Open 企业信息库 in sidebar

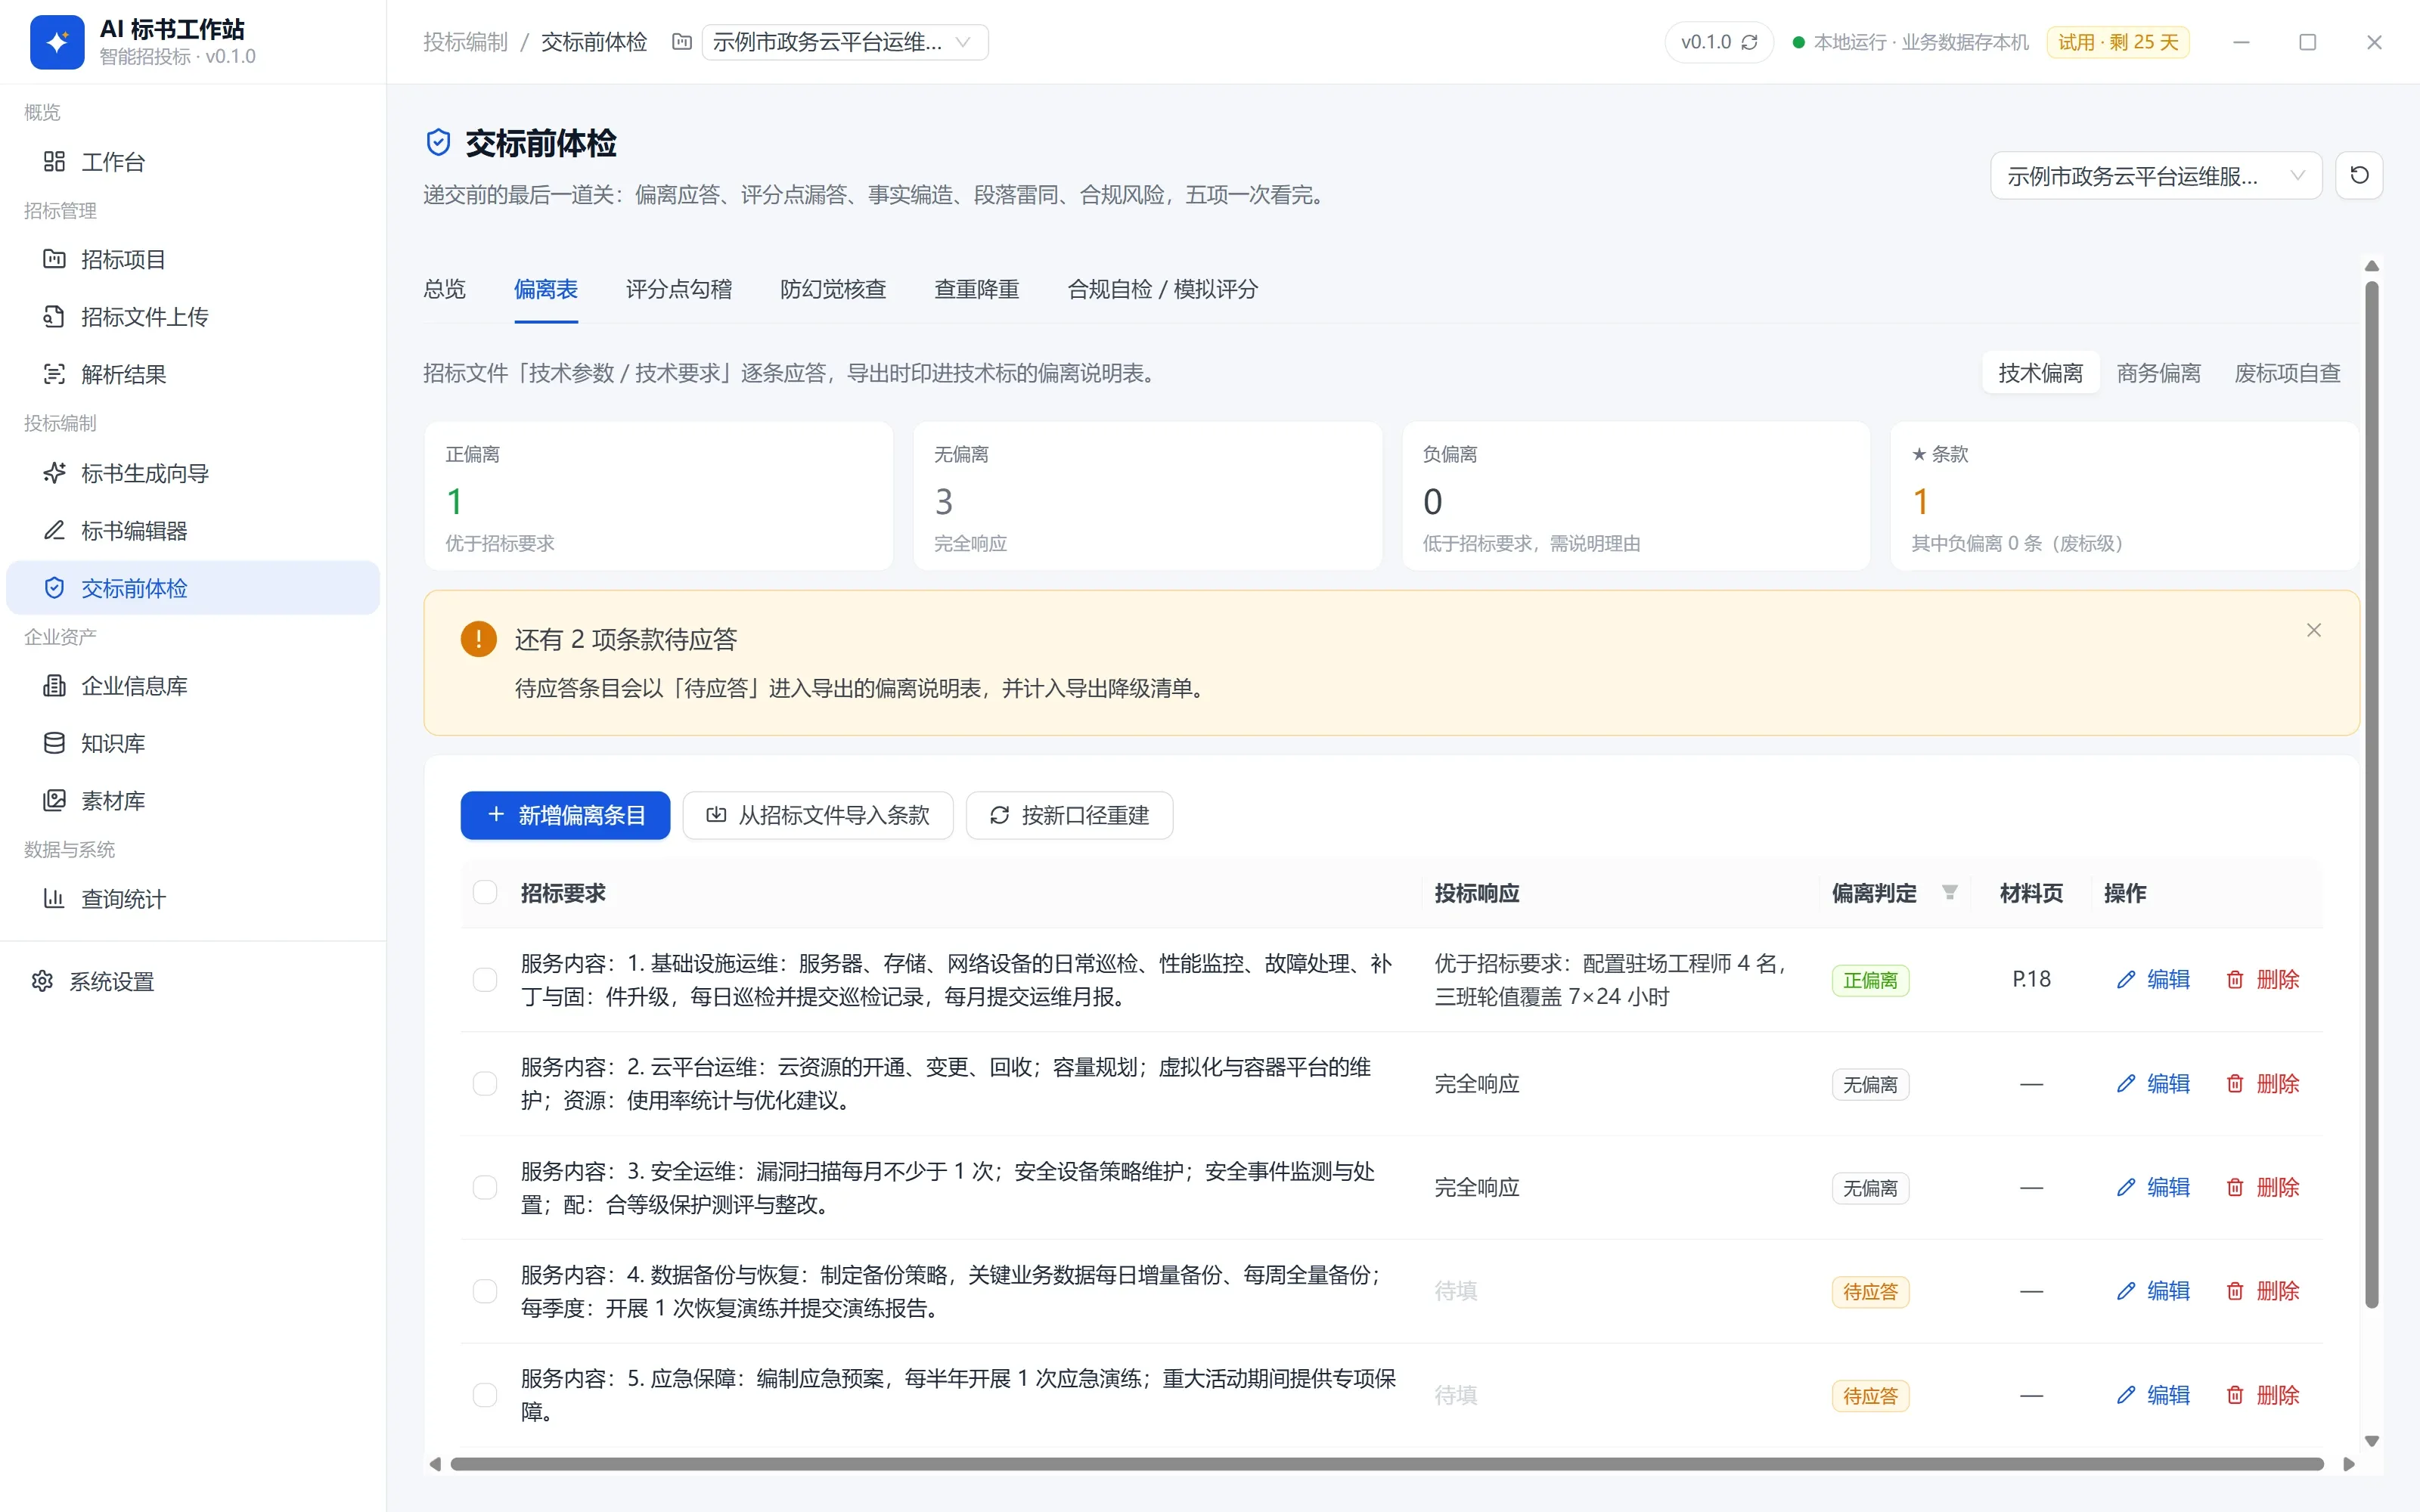(193, 686)
